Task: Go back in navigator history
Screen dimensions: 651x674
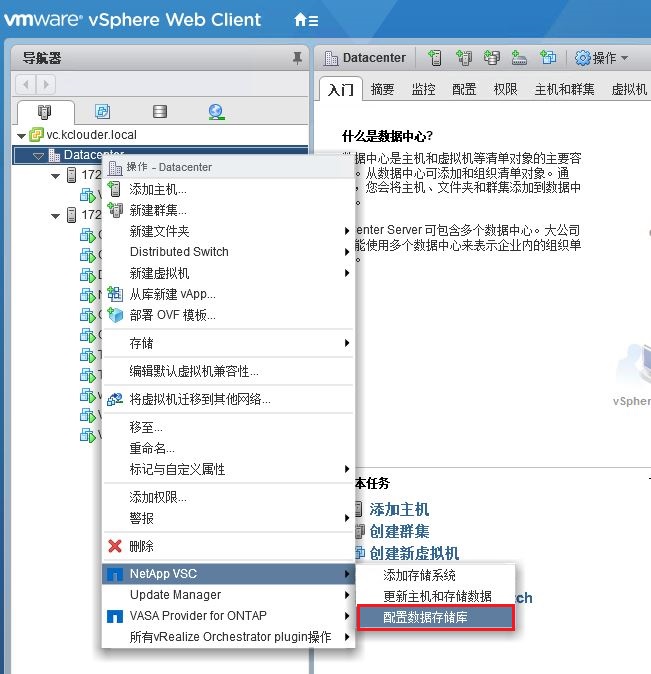Action: click(x=26, y=84)
